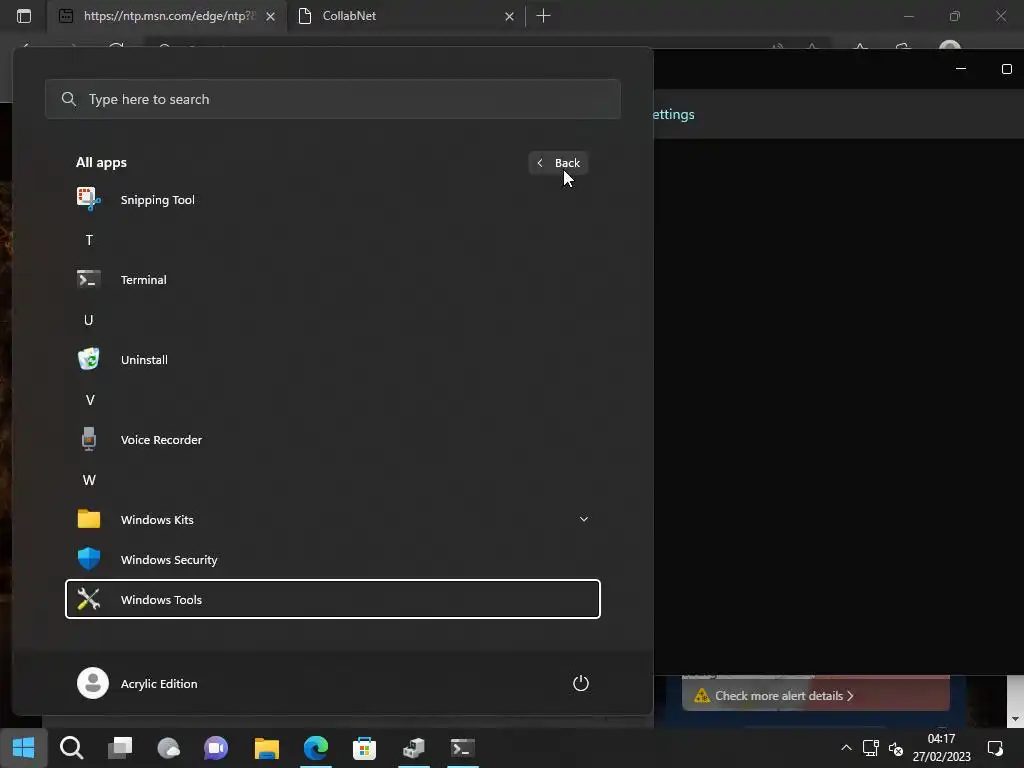Open the Chat icon on taskbar
The image size is (1024, 768).
pyautogui.click(x=216, y=748)
